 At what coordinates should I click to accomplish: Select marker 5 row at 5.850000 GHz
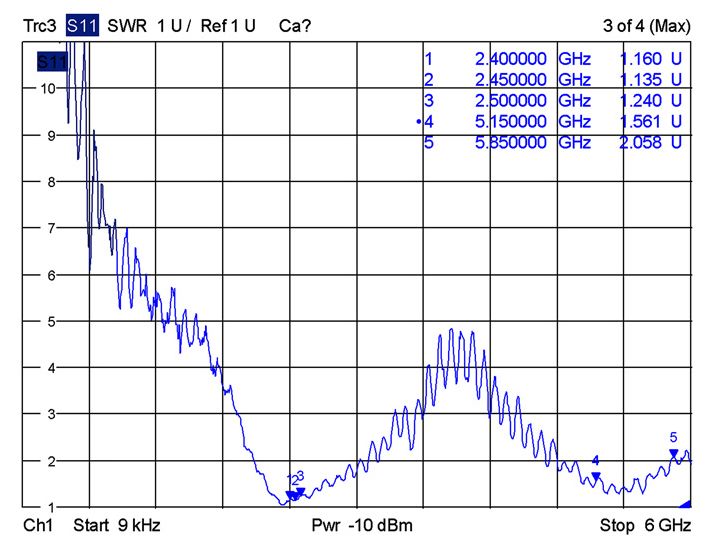[x=554, y=143]
